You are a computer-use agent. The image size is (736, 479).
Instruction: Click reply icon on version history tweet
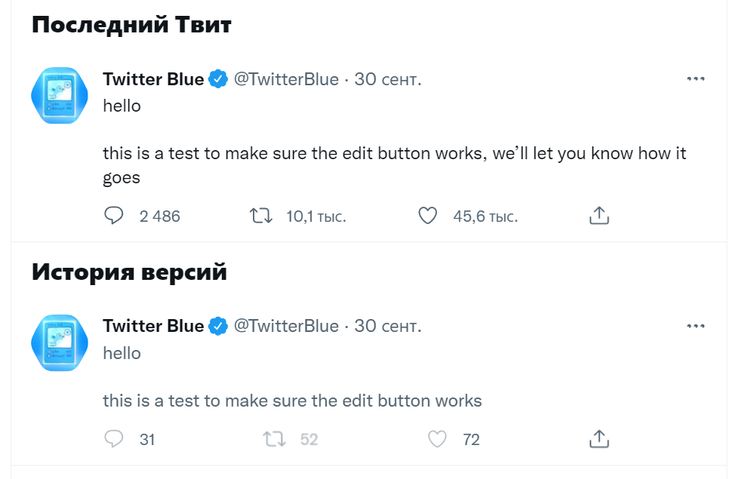point(114,438)
